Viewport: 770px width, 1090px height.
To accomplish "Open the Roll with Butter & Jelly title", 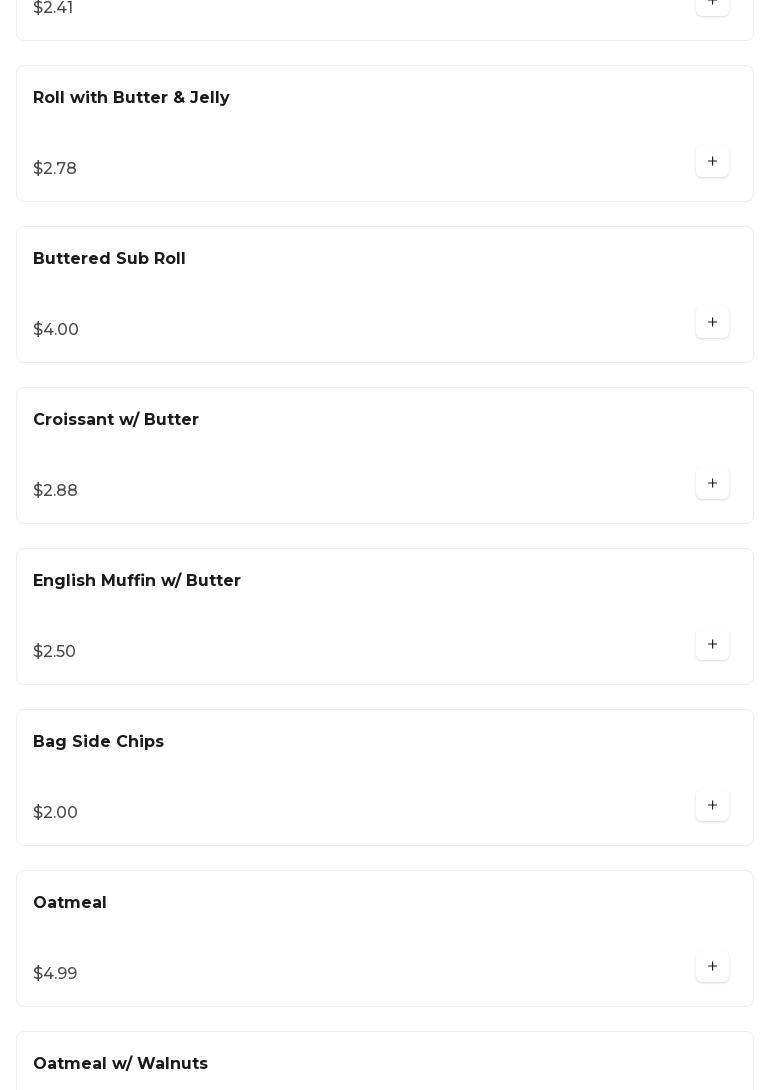I will pos(131,97).
